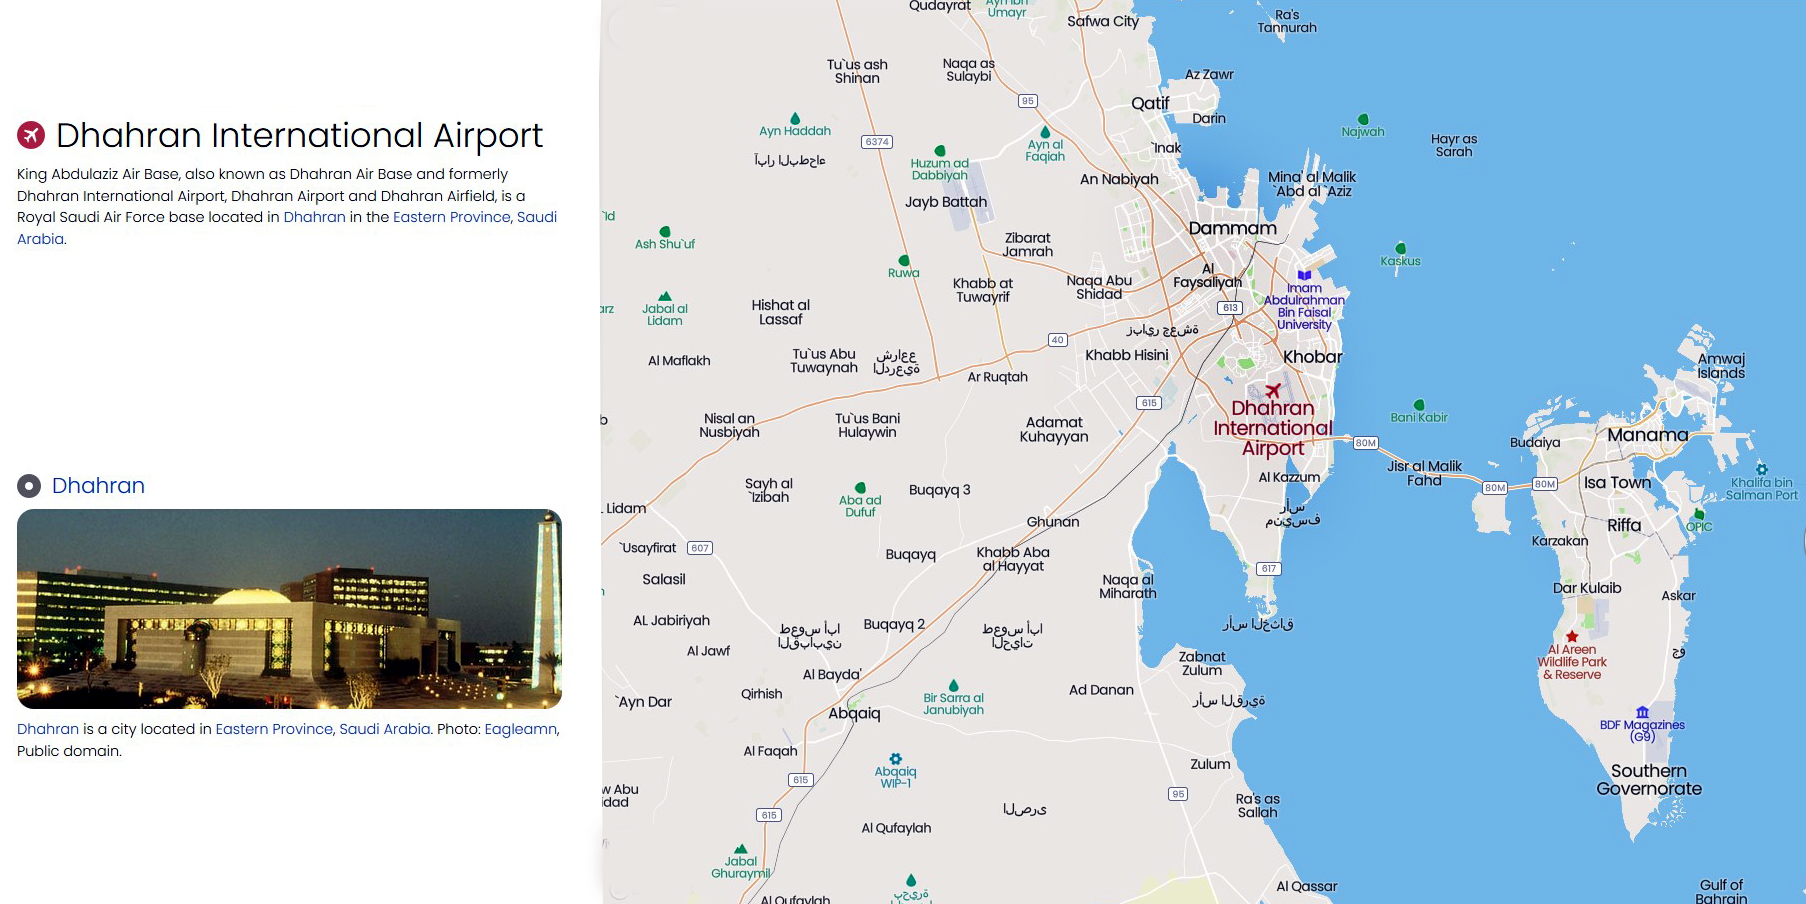Click the Dammam city label on map

[1233, 228]
